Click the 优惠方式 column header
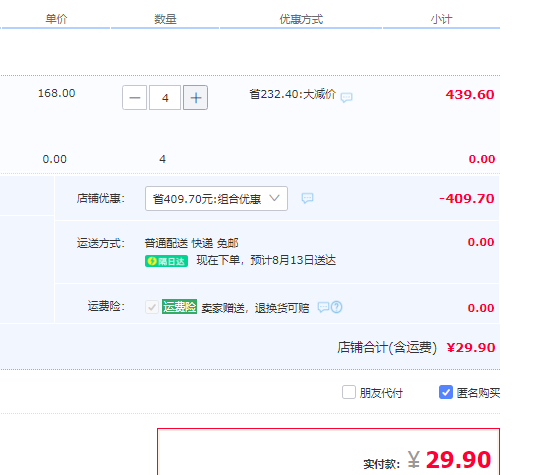535x475 pixels. click(x=301, y=19)
